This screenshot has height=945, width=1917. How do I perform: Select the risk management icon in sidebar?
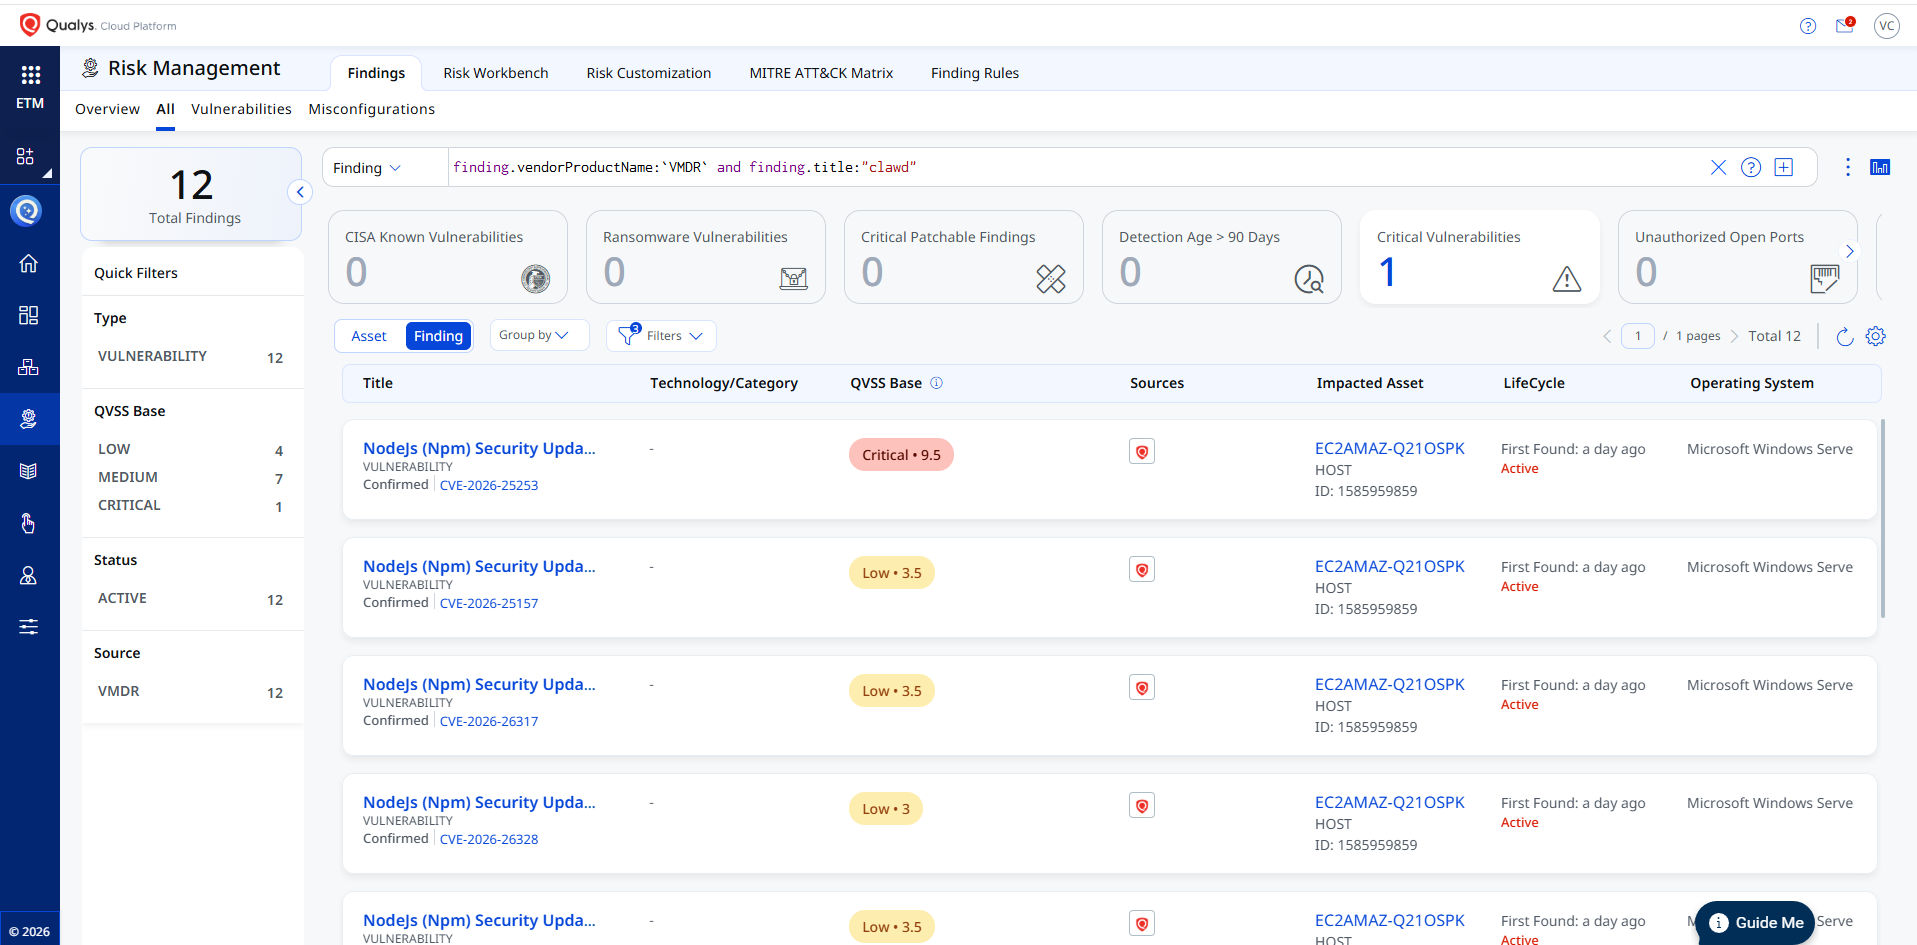click(29, 419)
